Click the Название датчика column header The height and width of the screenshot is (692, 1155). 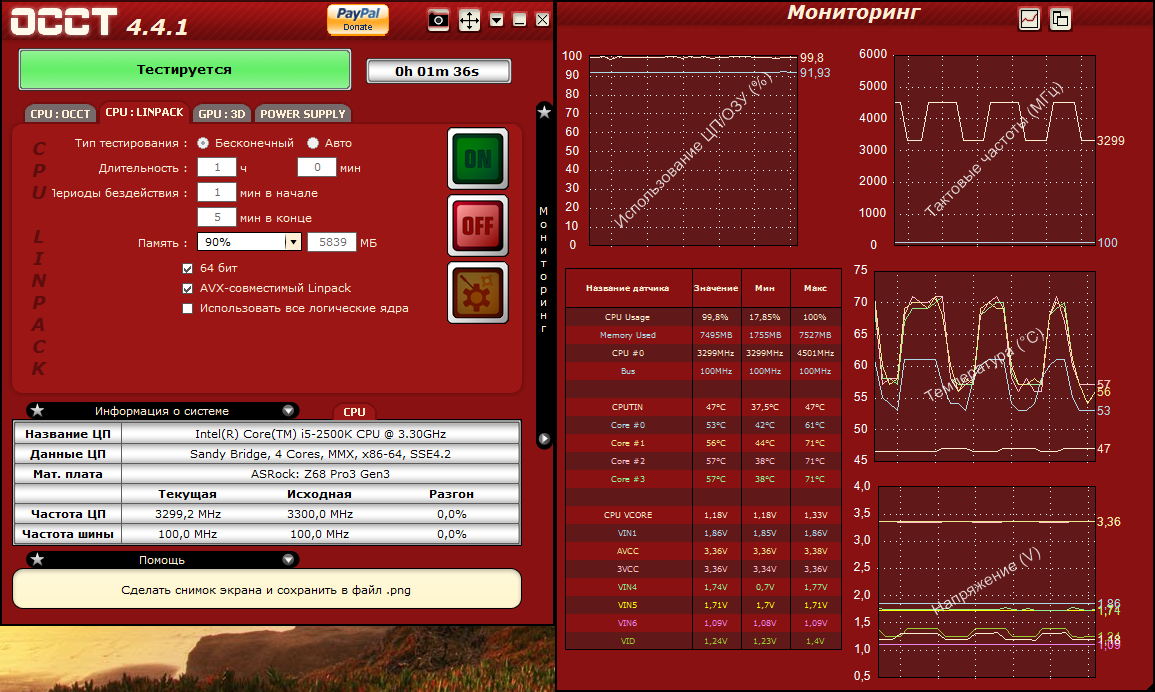click(628, 288)
